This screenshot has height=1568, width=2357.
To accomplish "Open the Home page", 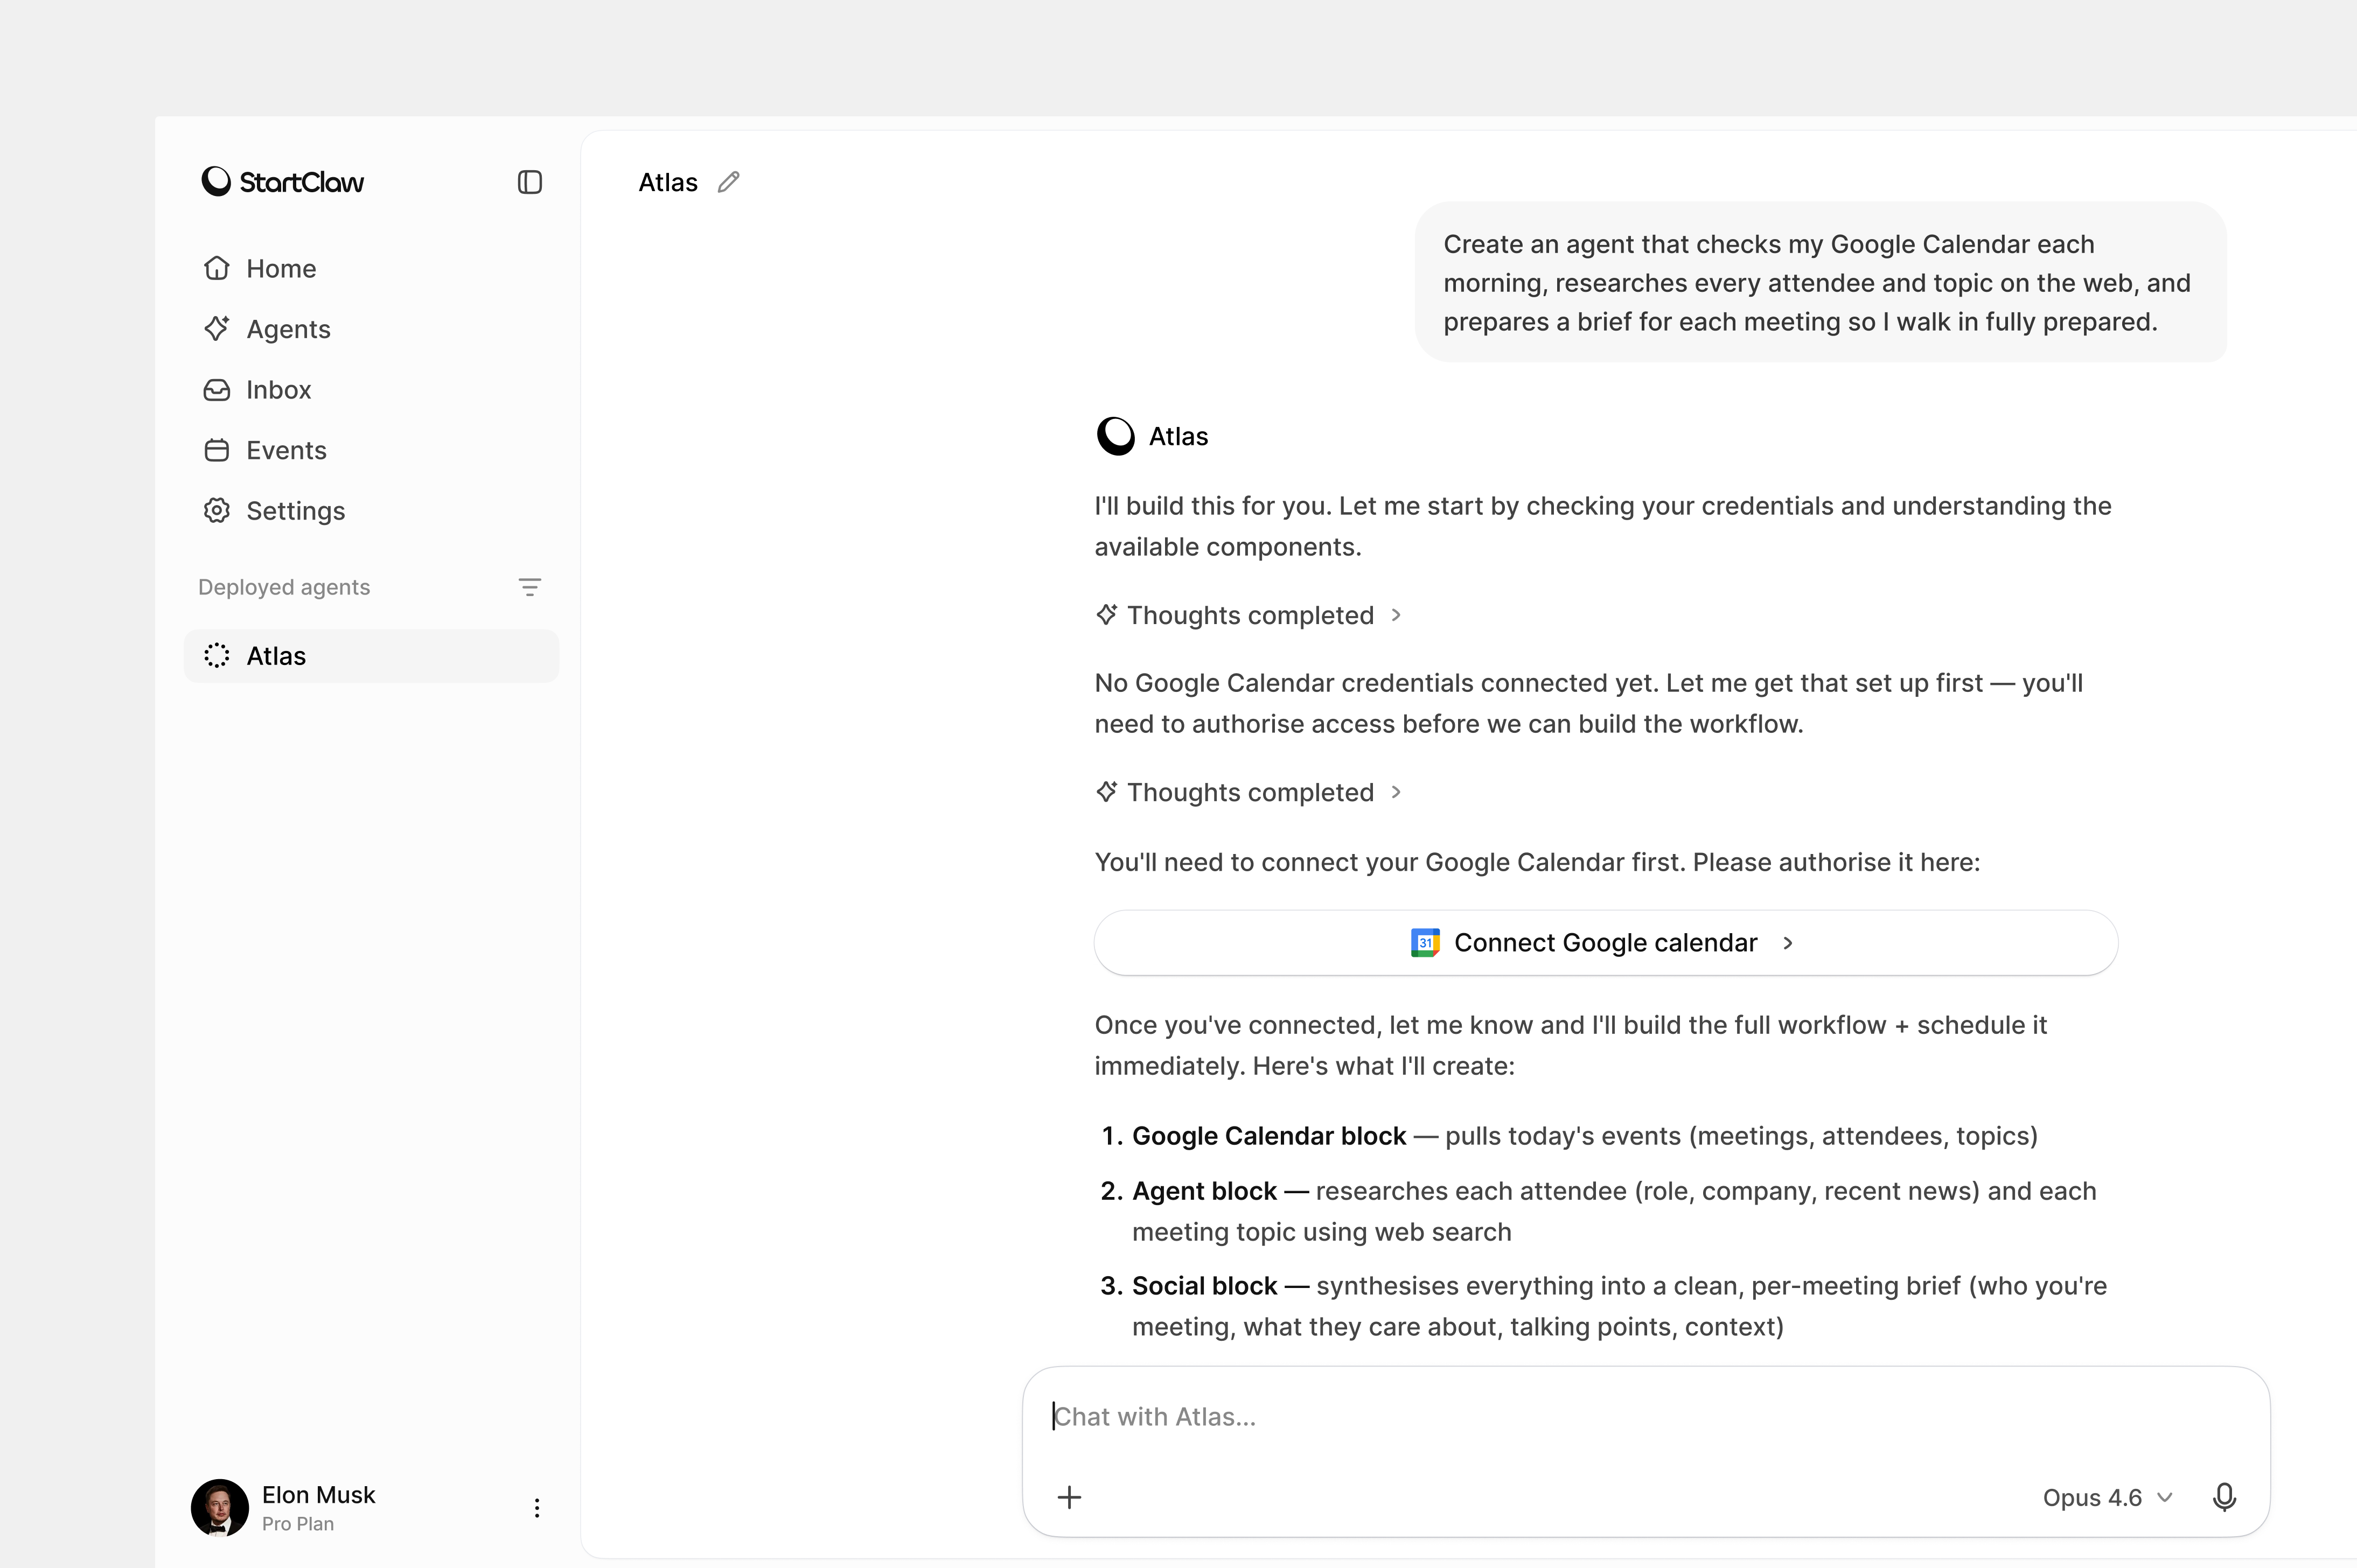I will click(280, 269).
